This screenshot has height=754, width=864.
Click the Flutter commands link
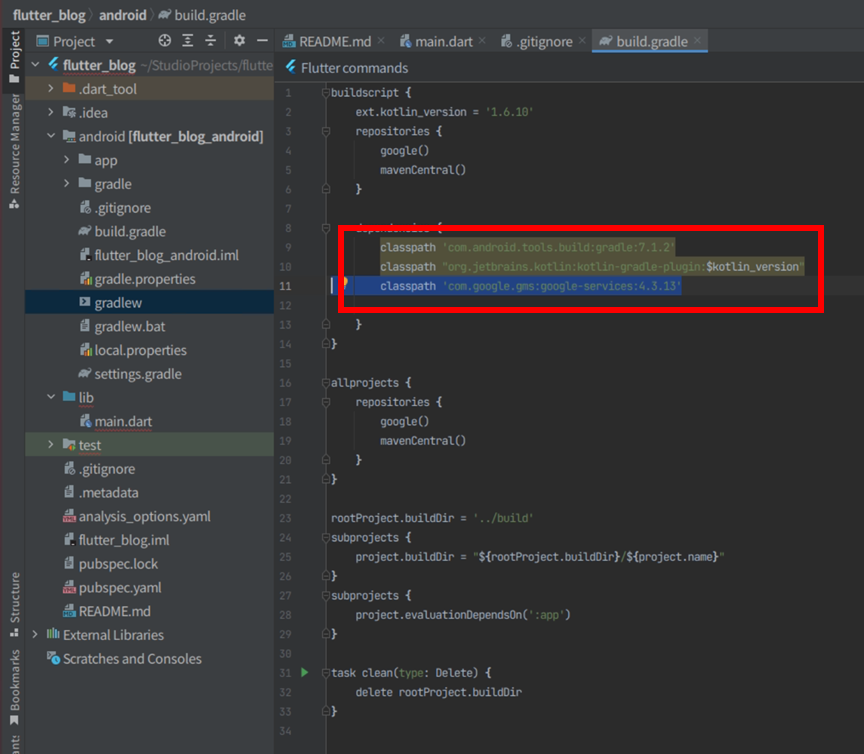pyautogui.click(x=354, y=68)
